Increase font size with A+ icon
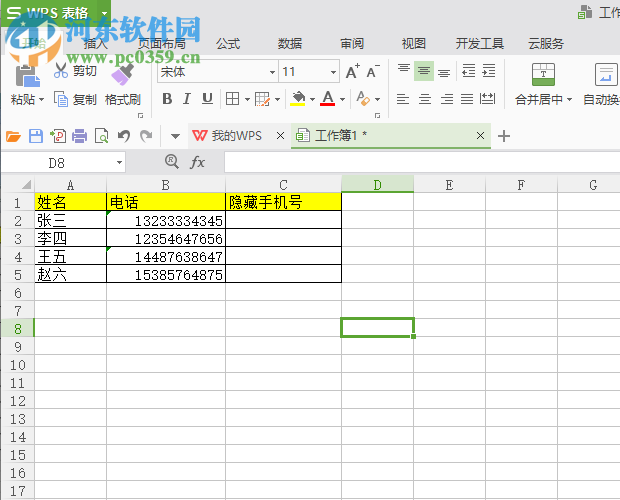 point(352,72)
